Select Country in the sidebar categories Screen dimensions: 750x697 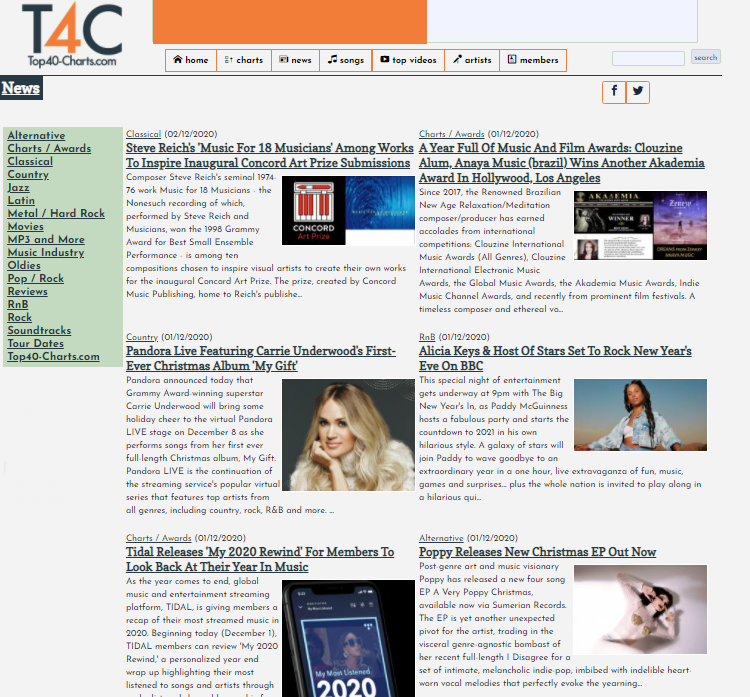[x=28, y=174]
